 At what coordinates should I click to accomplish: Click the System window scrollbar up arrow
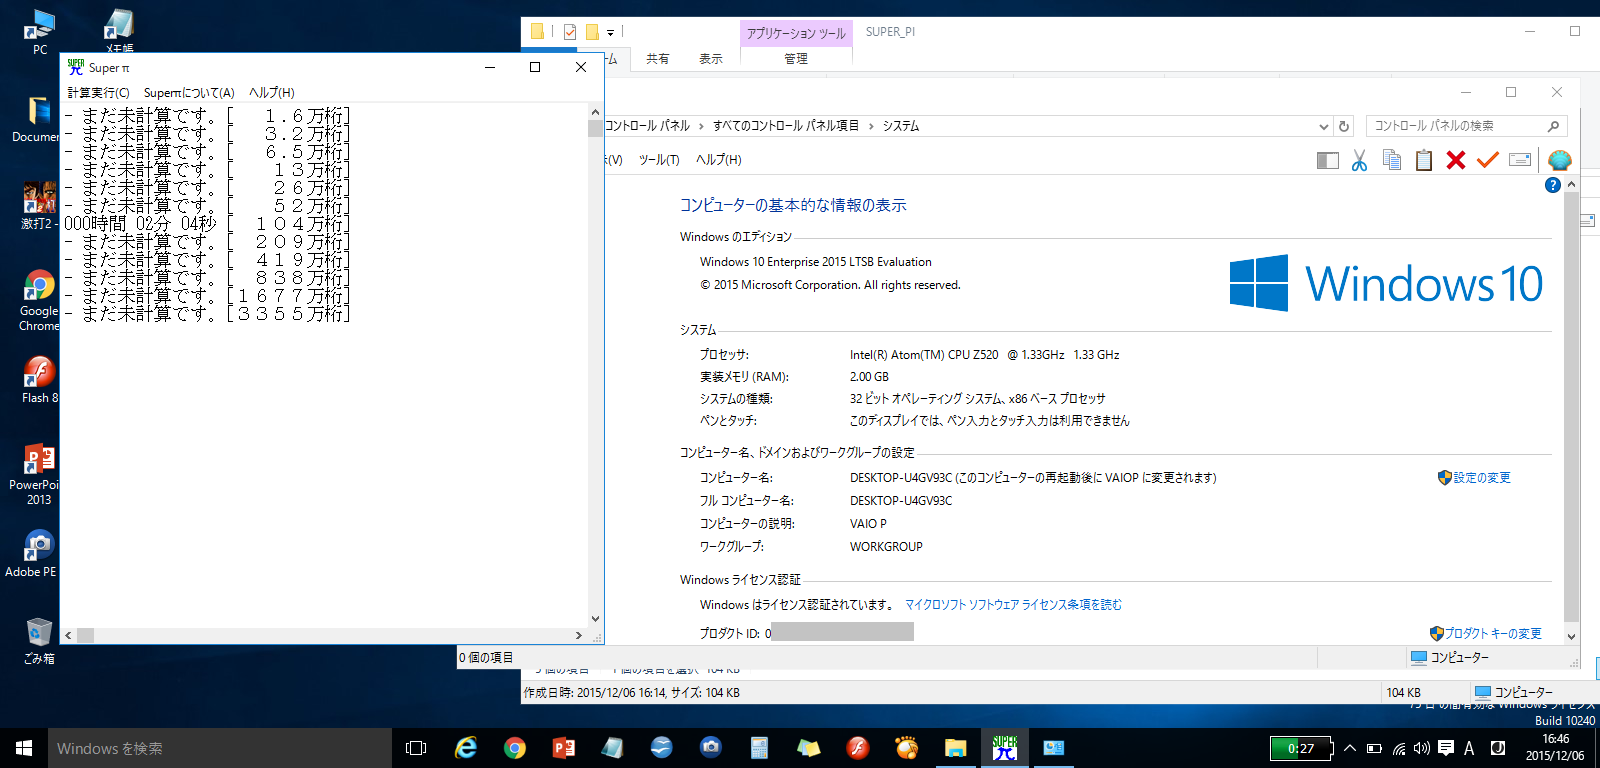coord(1571,185)
